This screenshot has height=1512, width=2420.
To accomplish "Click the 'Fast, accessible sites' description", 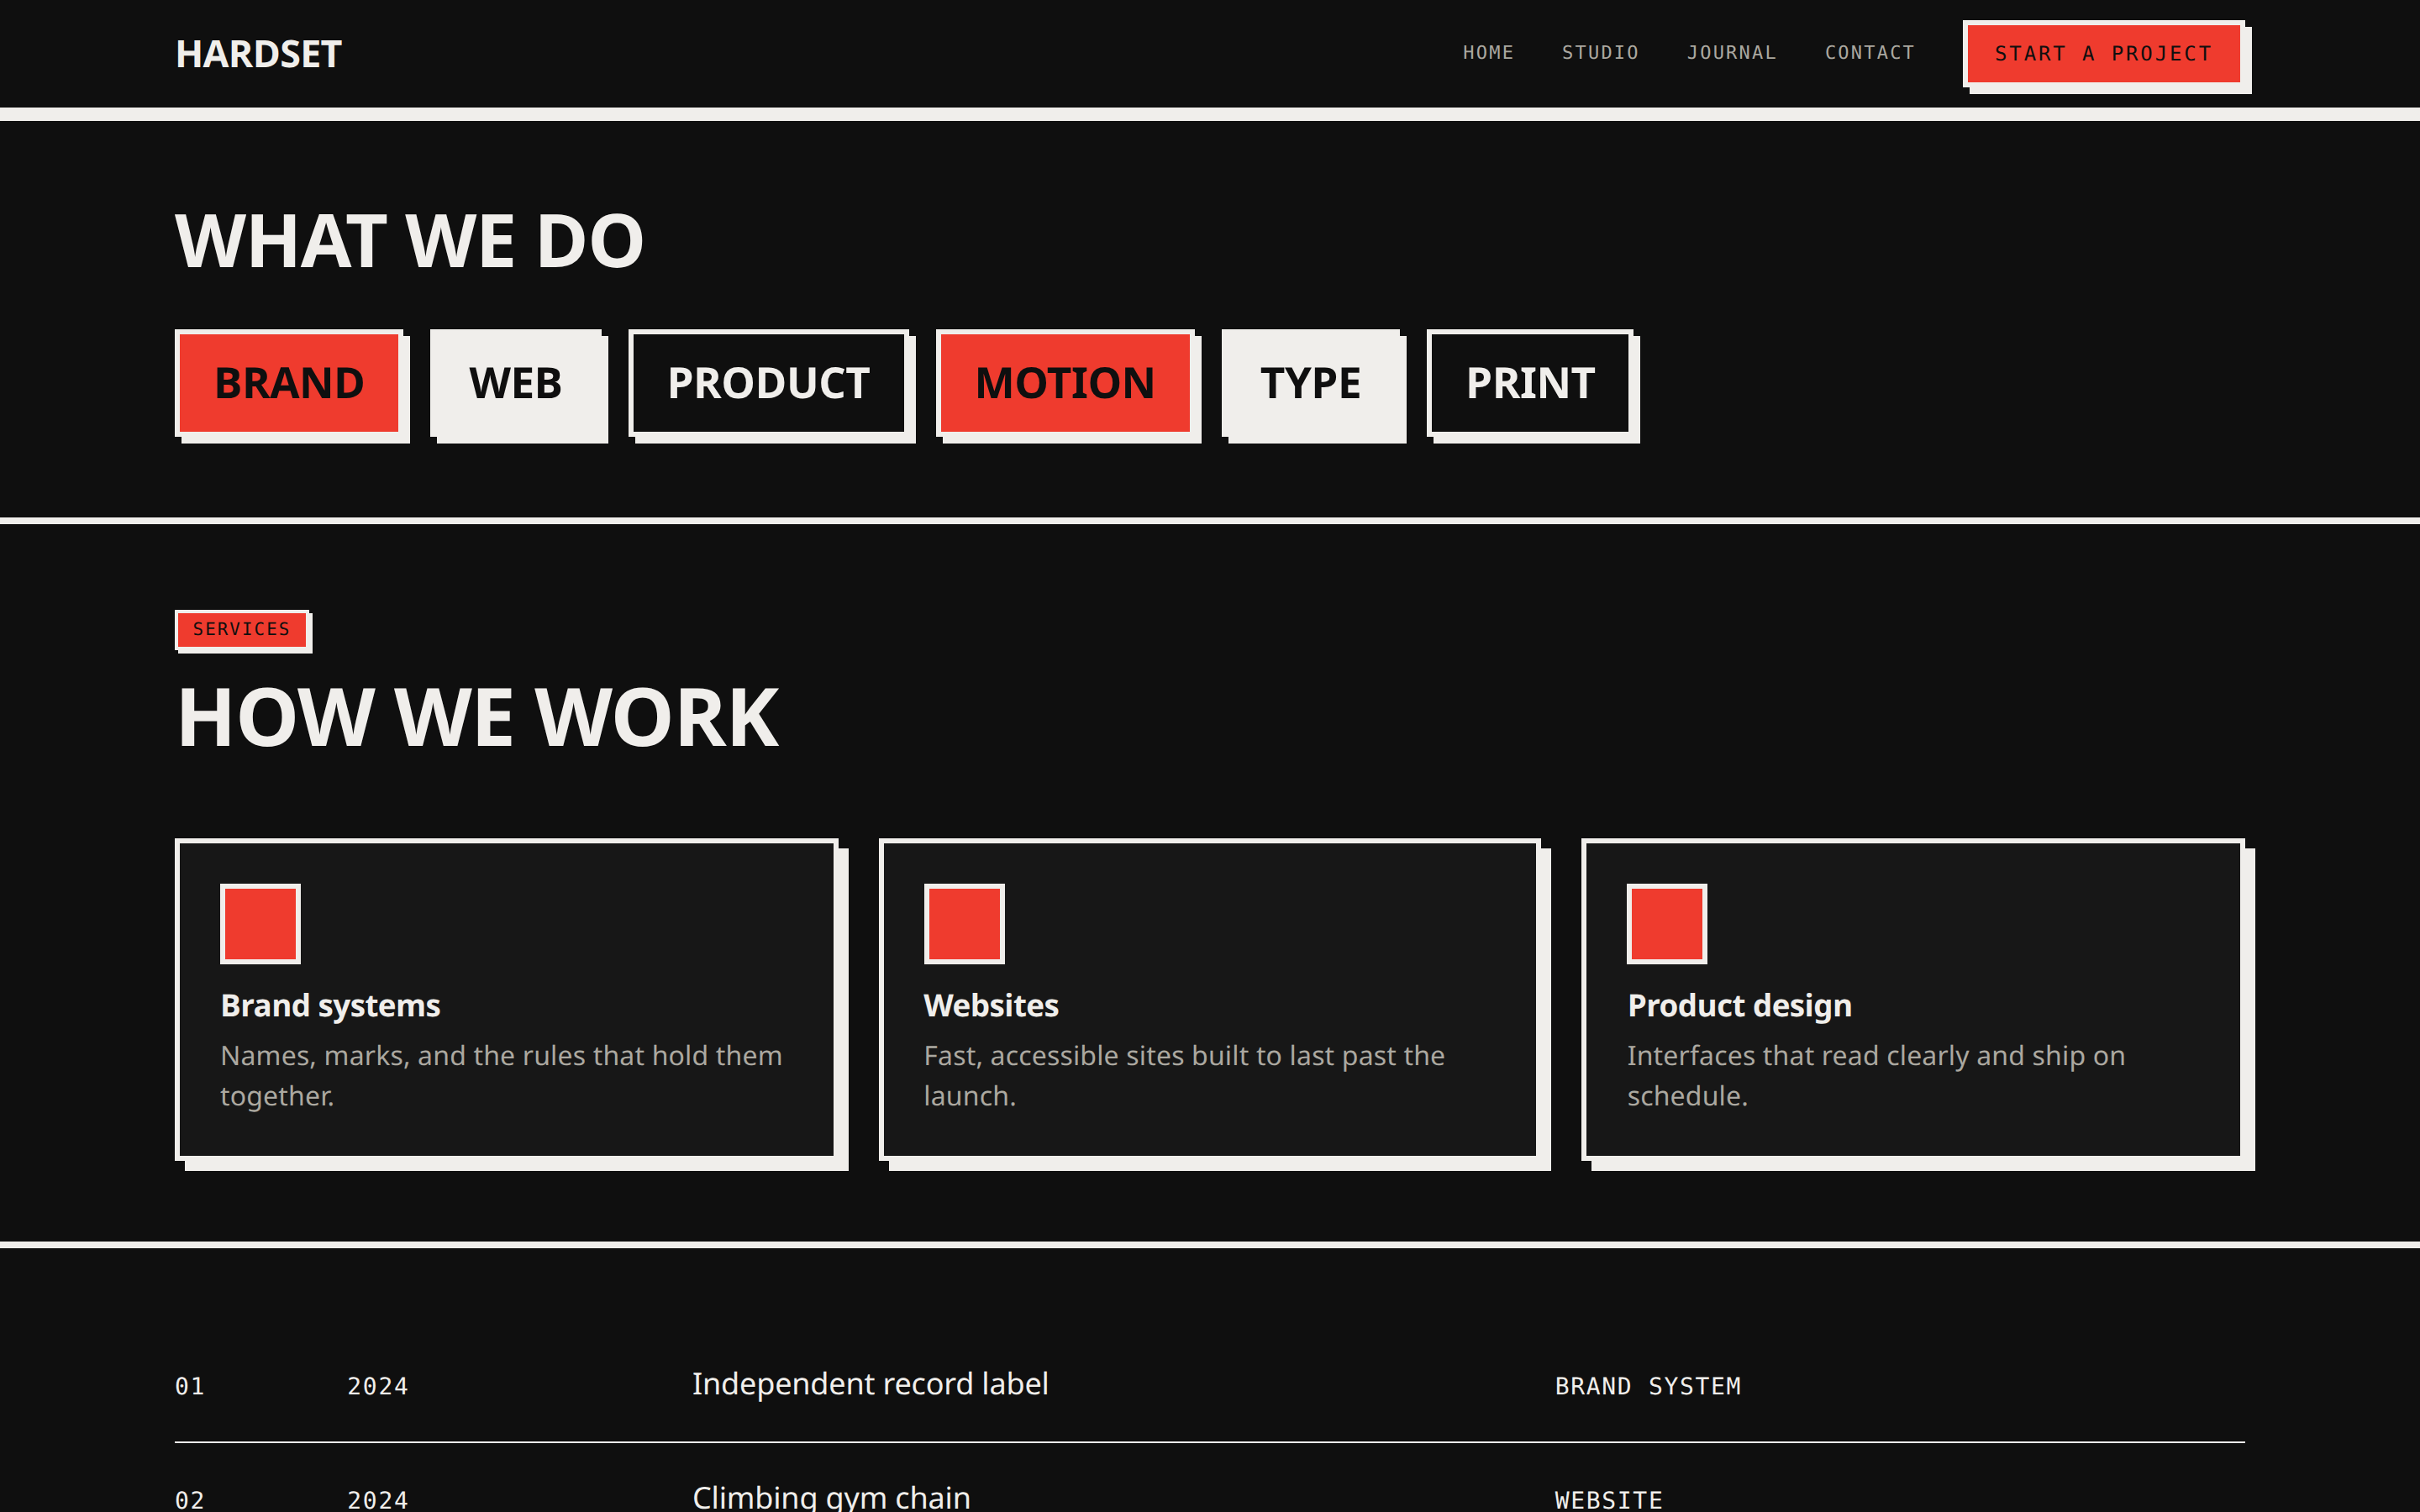I will click(1184, 1076).
